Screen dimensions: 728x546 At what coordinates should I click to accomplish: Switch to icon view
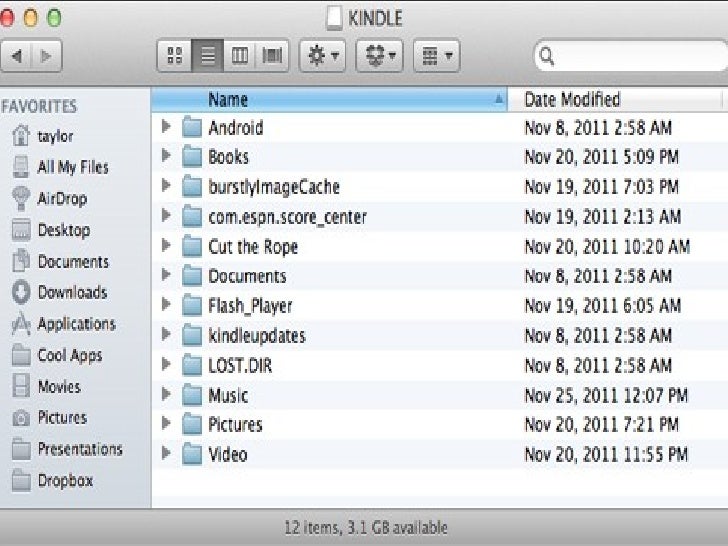click(175, 56)
